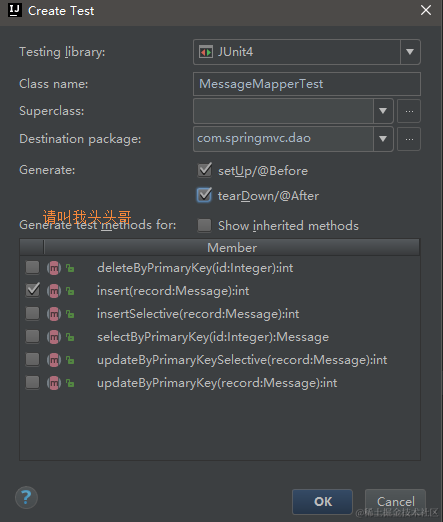The height and width of the screenshot is (522, 443).
Task: Click method icon of insertSelective row
Action: point(54,314)
